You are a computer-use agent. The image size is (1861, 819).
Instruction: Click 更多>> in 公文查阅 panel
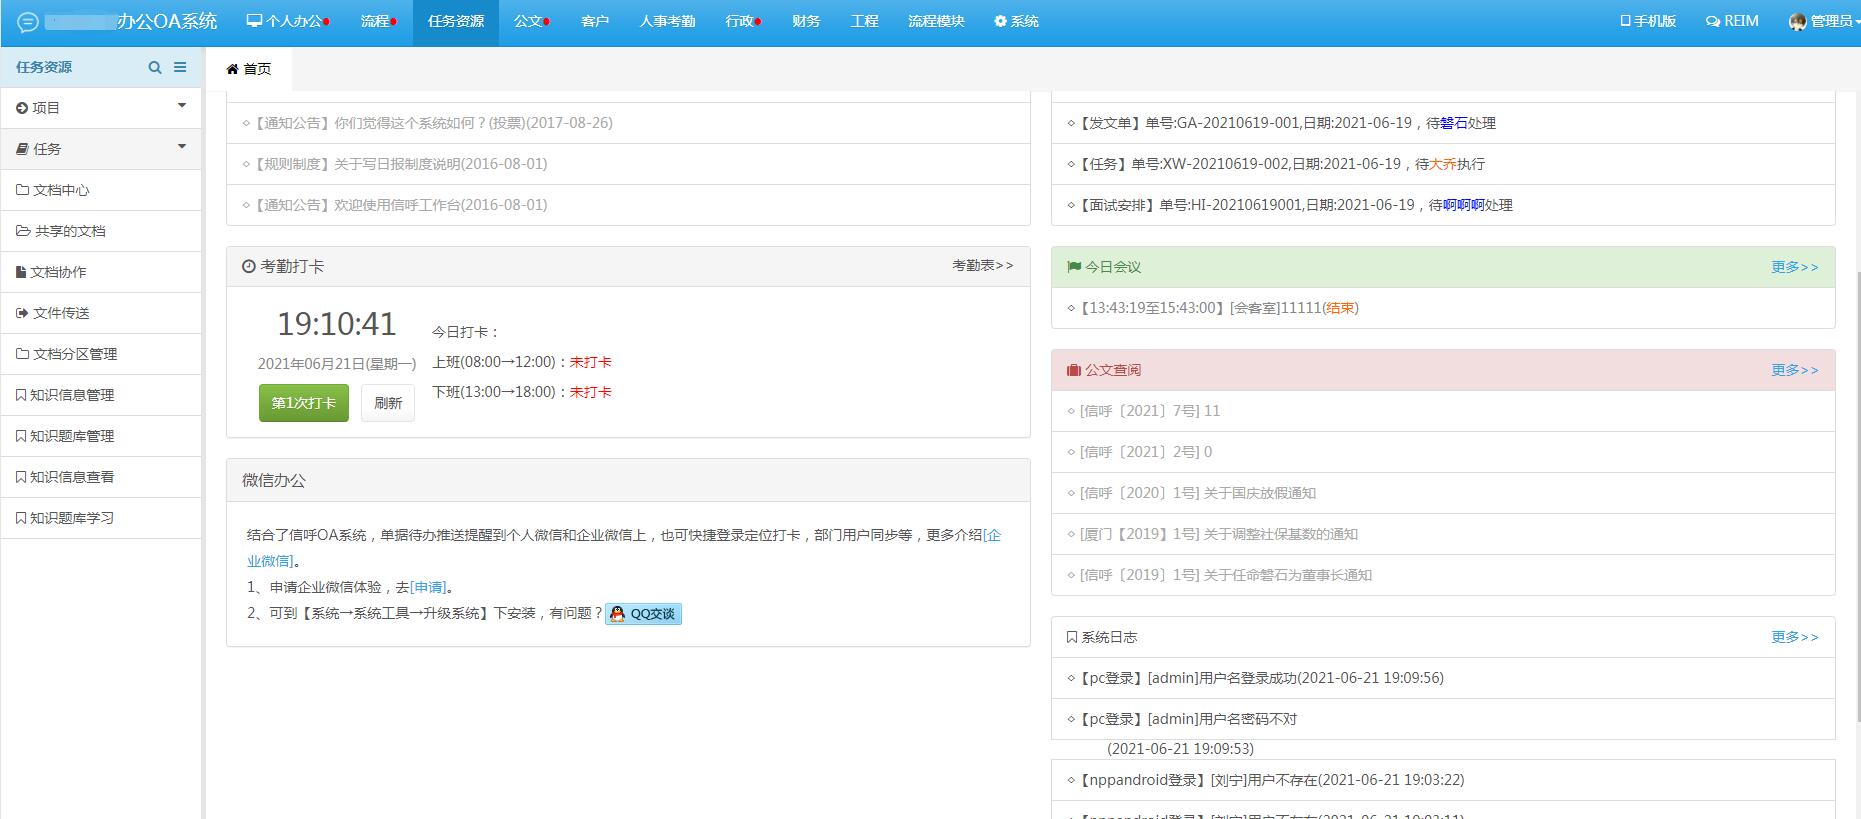click(x=1795, y=370)
